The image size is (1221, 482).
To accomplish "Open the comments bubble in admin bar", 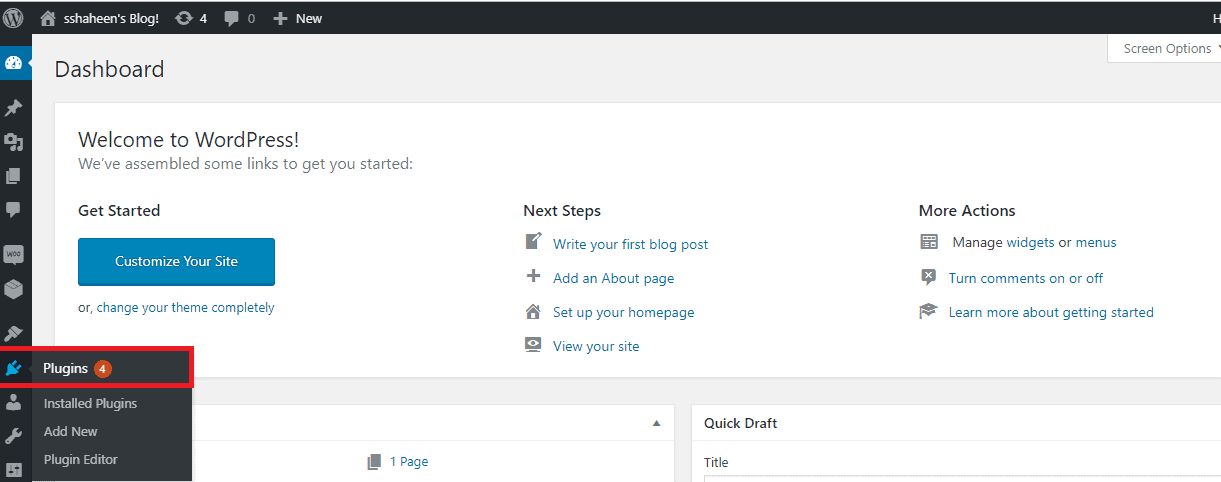I will (239, 18).
